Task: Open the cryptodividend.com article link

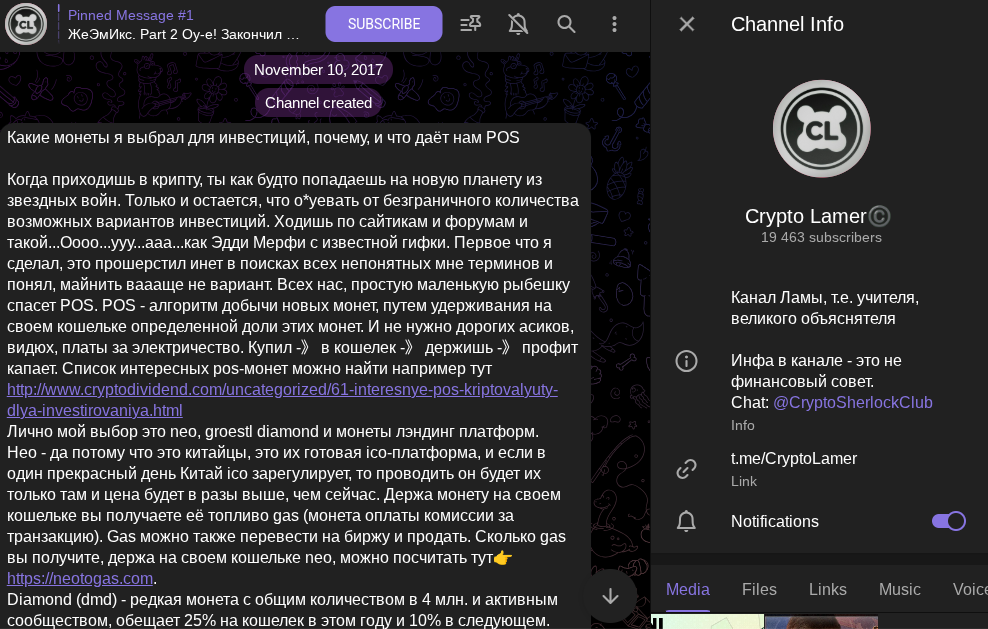Action: pyautogui.click(x=282, y=400)
